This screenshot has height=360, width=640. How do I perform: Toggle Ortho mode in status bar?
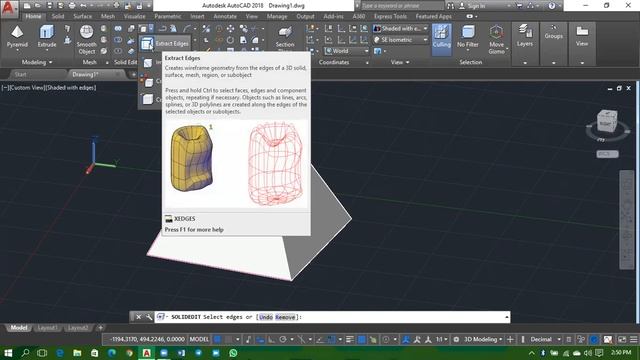tap(271, 339)
